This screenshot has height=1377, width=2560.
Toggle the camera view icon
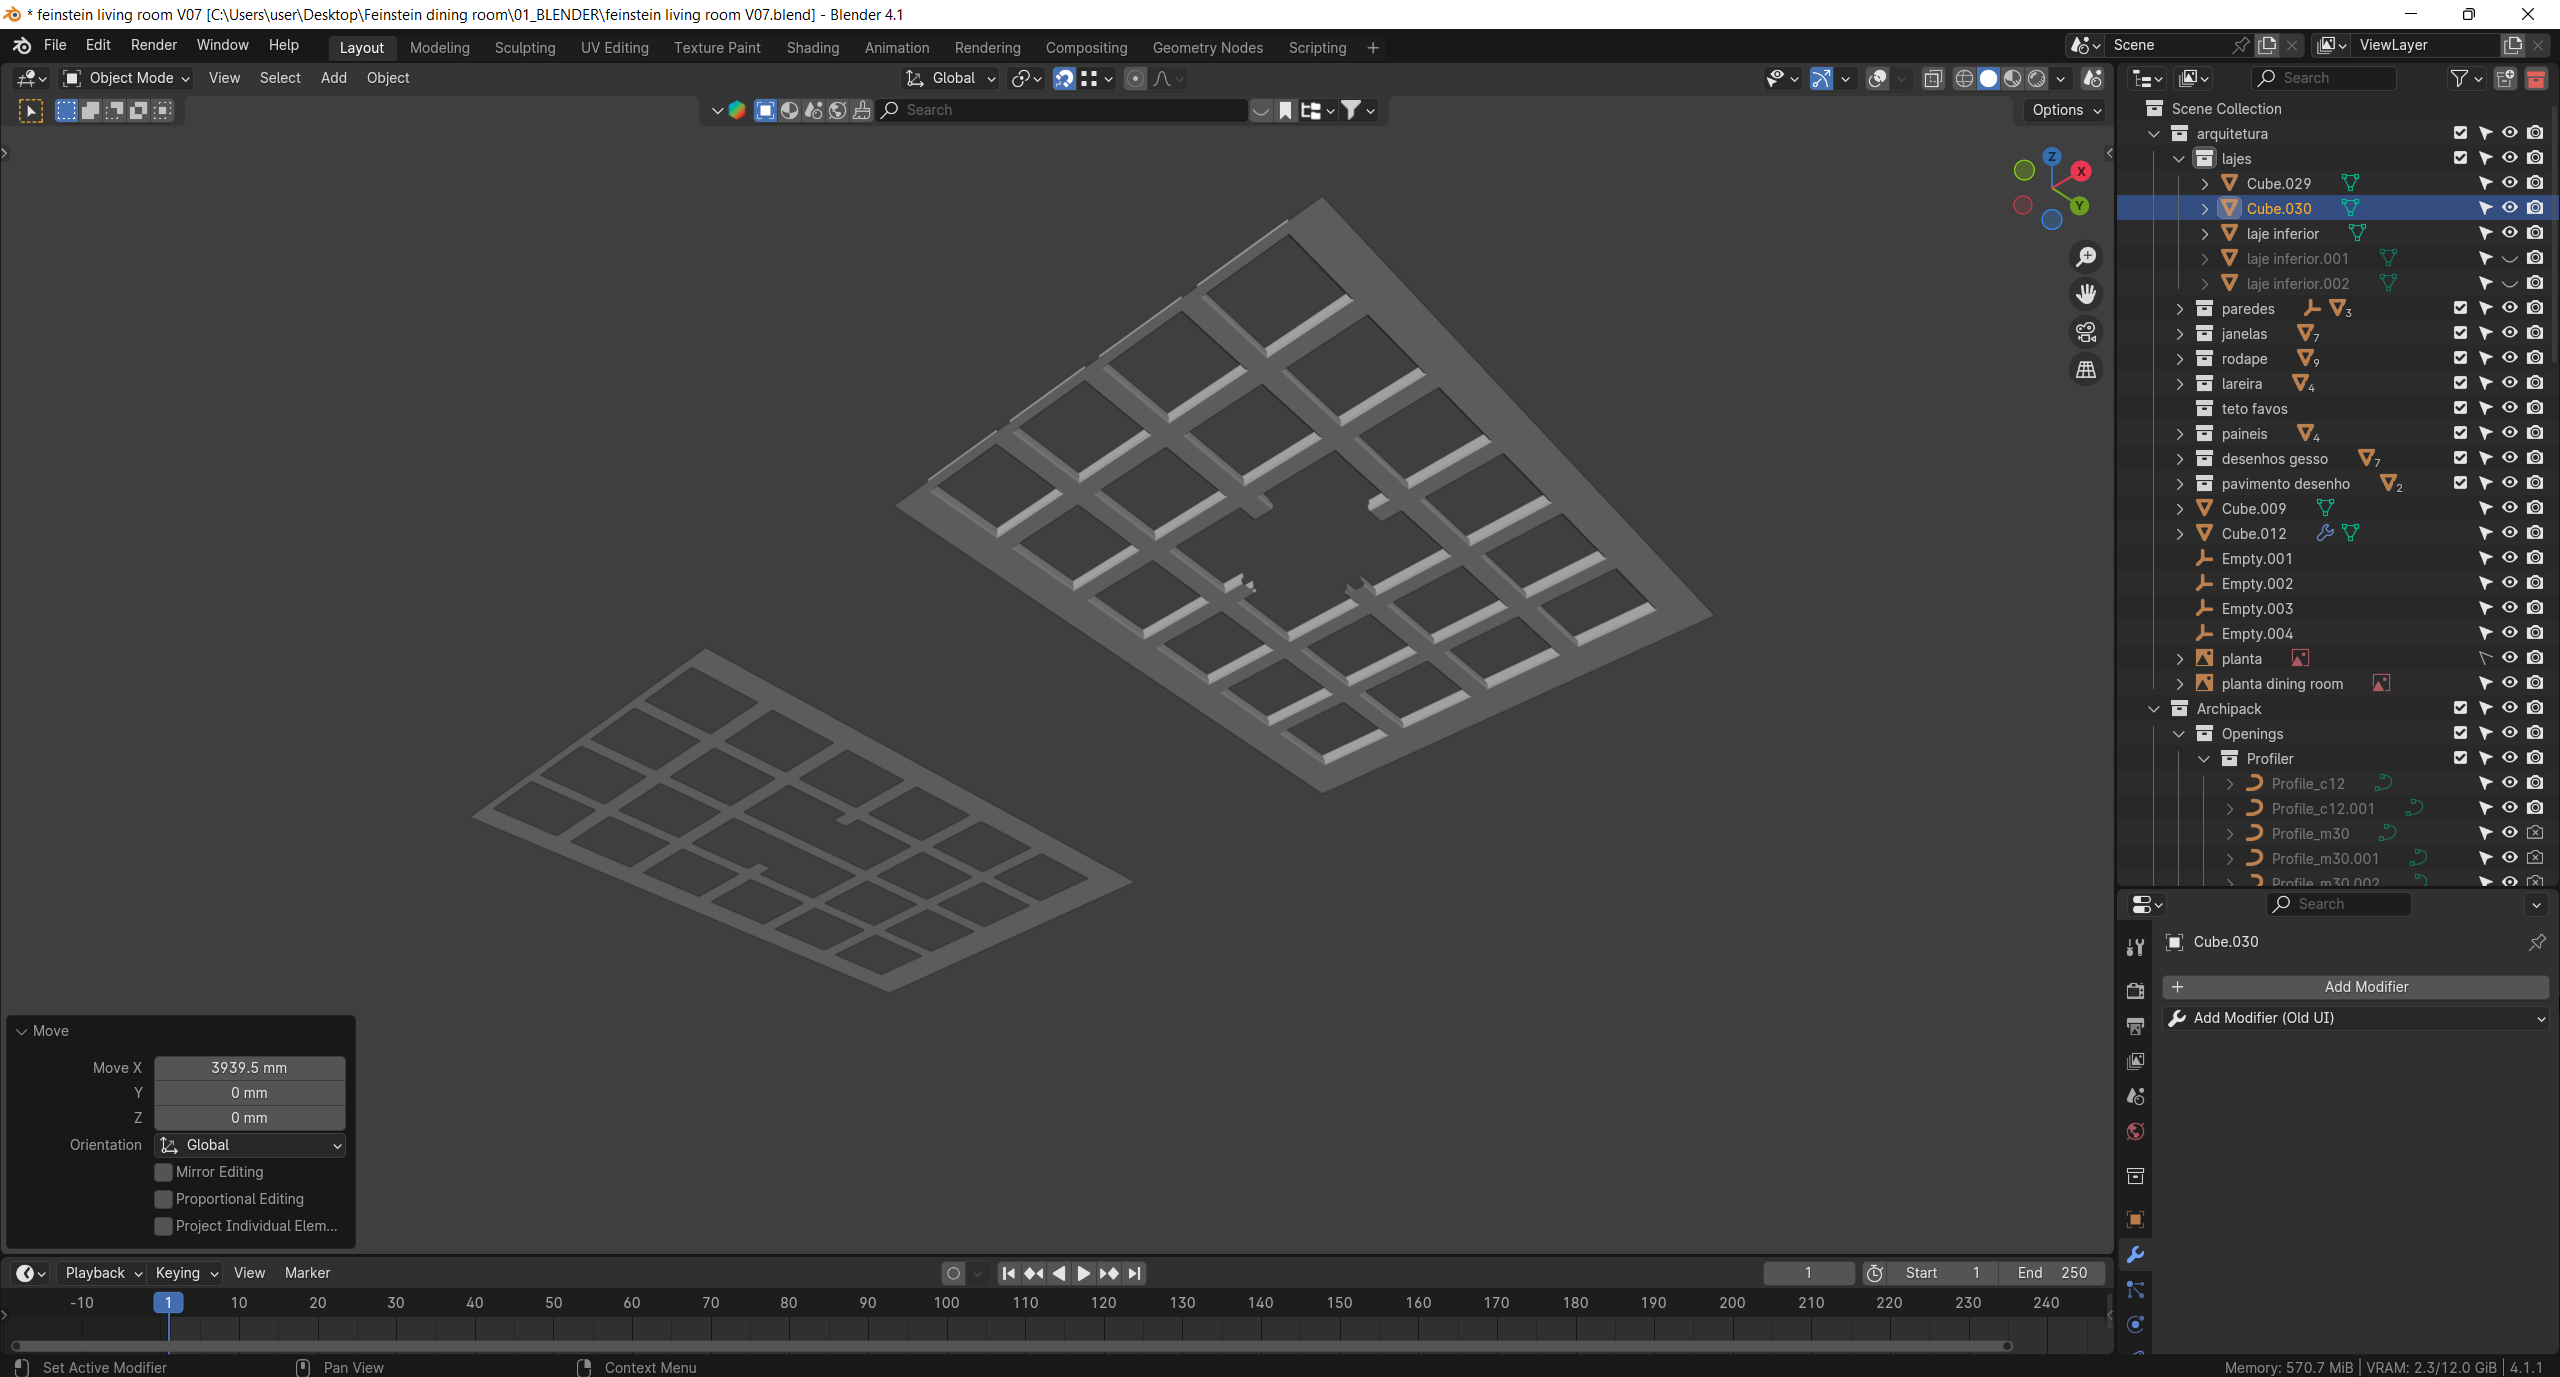[2086, 332]
